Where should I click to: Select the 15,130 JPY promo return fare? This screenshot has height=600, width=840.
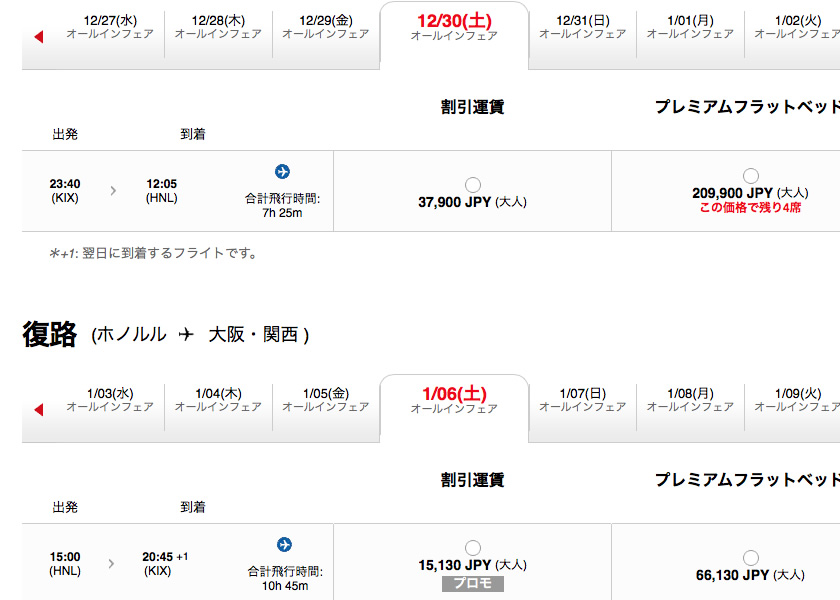click(x=472, y=548)
